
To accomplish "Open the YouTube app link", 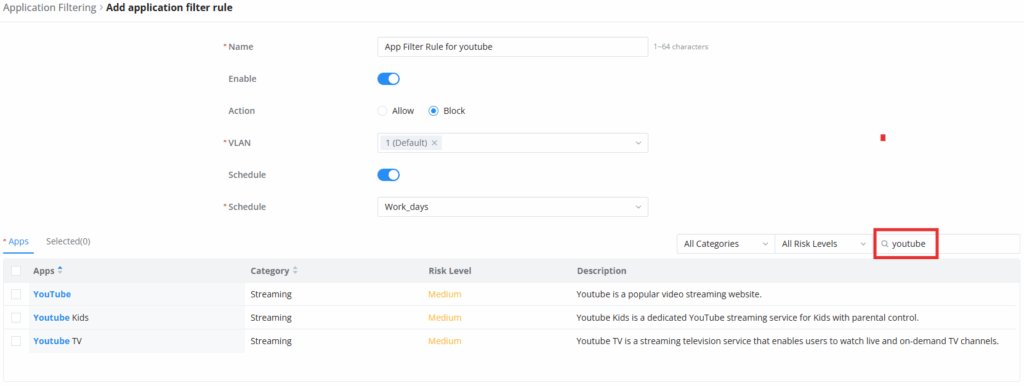I will (52, 295).
